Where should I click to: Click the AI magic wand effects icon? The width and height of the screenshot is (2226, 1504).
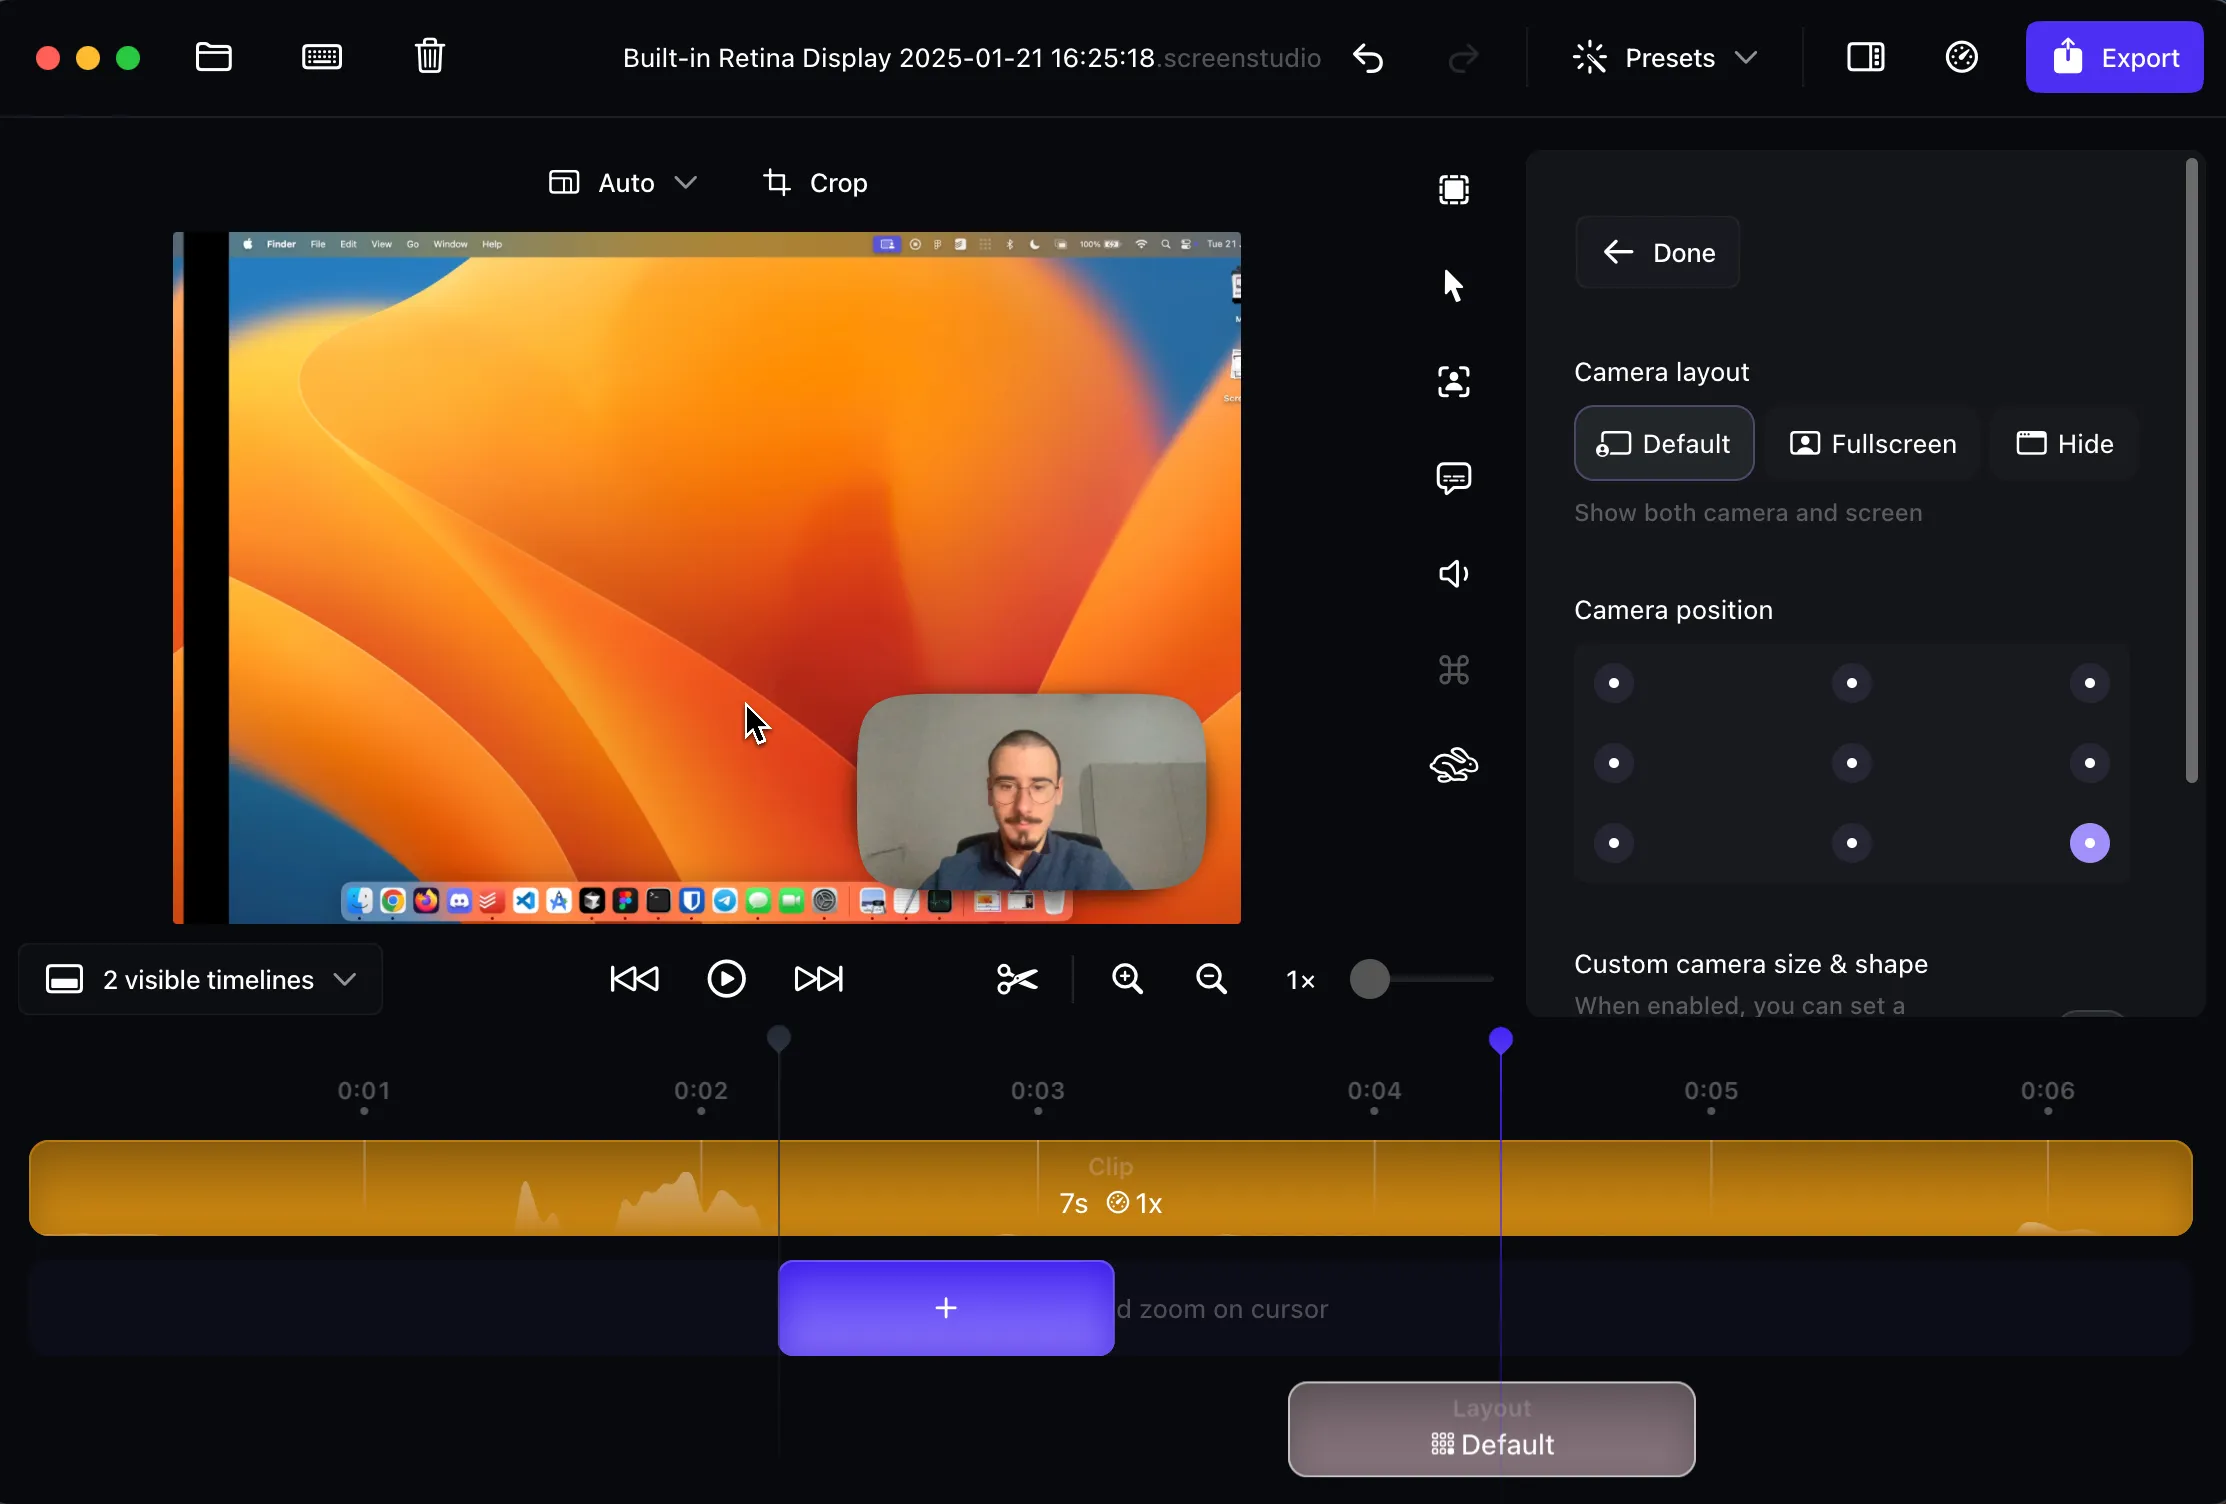point(1586,55)
